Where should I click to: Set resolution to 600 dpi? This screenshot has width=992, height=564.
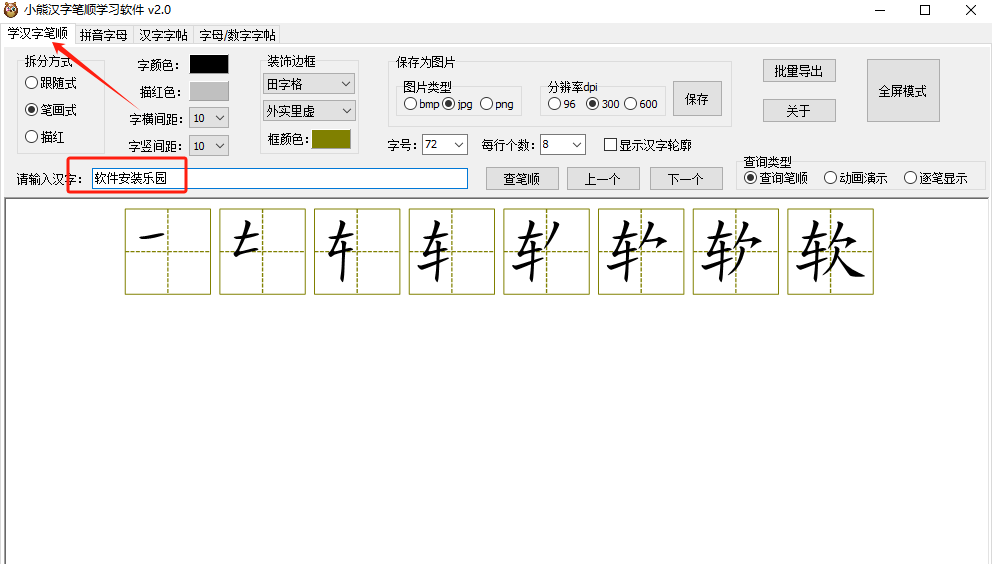click(630, 104)
